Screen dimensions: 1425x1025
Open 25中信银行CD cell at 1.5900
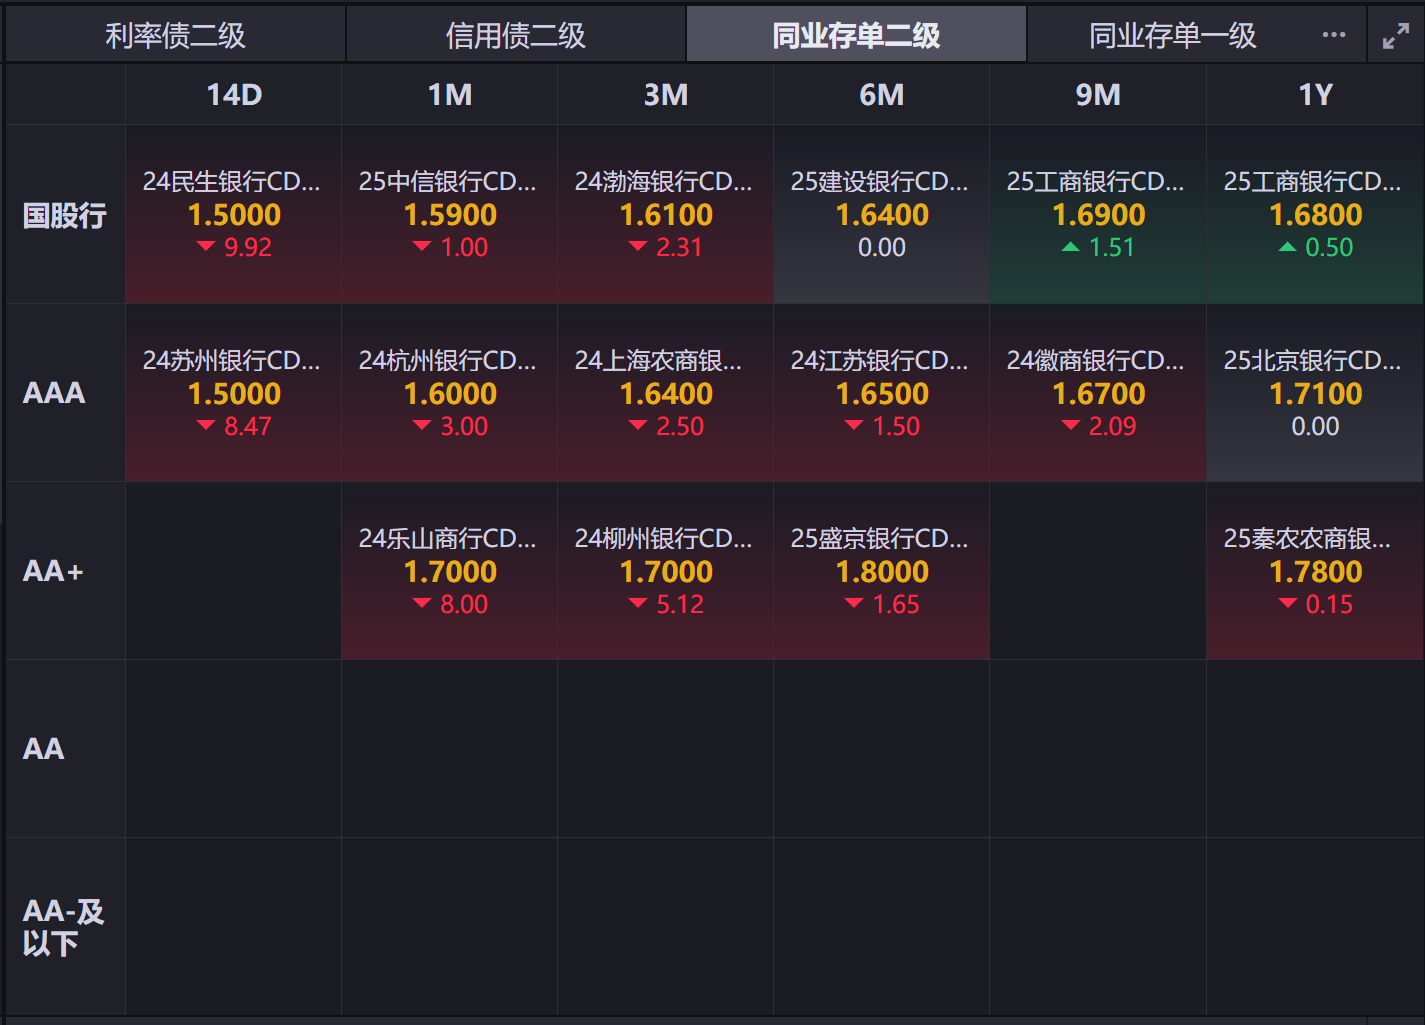point(450,214)
